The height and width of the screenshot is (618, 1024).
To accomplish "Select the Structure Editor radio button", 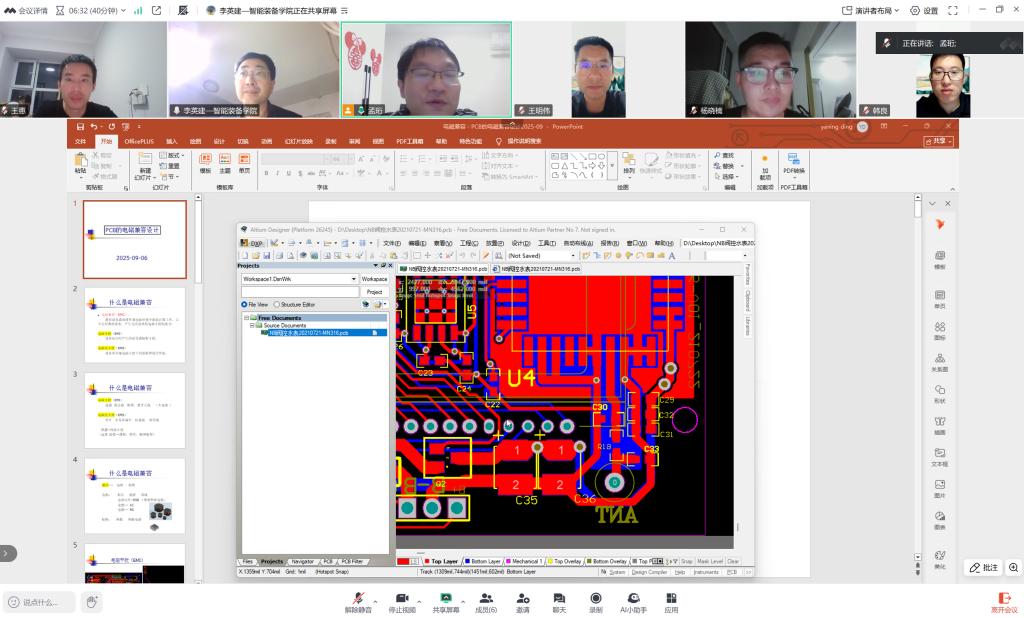I will [276, 304].
